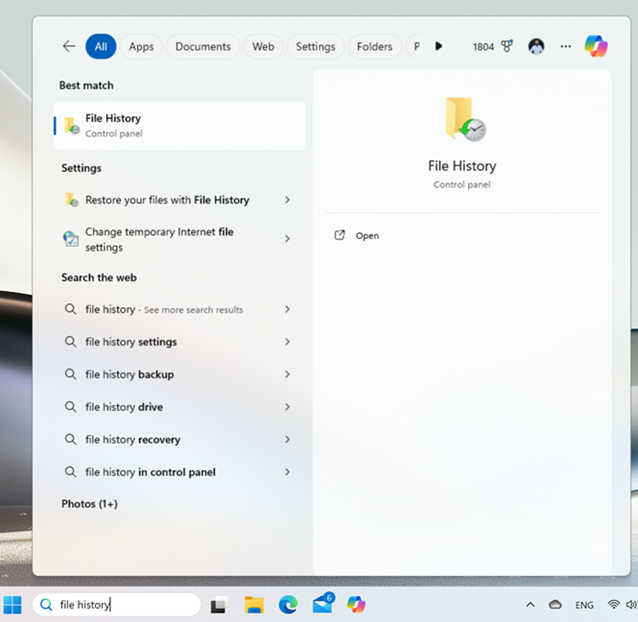Expand file history settings chevron
The height and width of the screenshot is (622, 638).
point(287,342)
